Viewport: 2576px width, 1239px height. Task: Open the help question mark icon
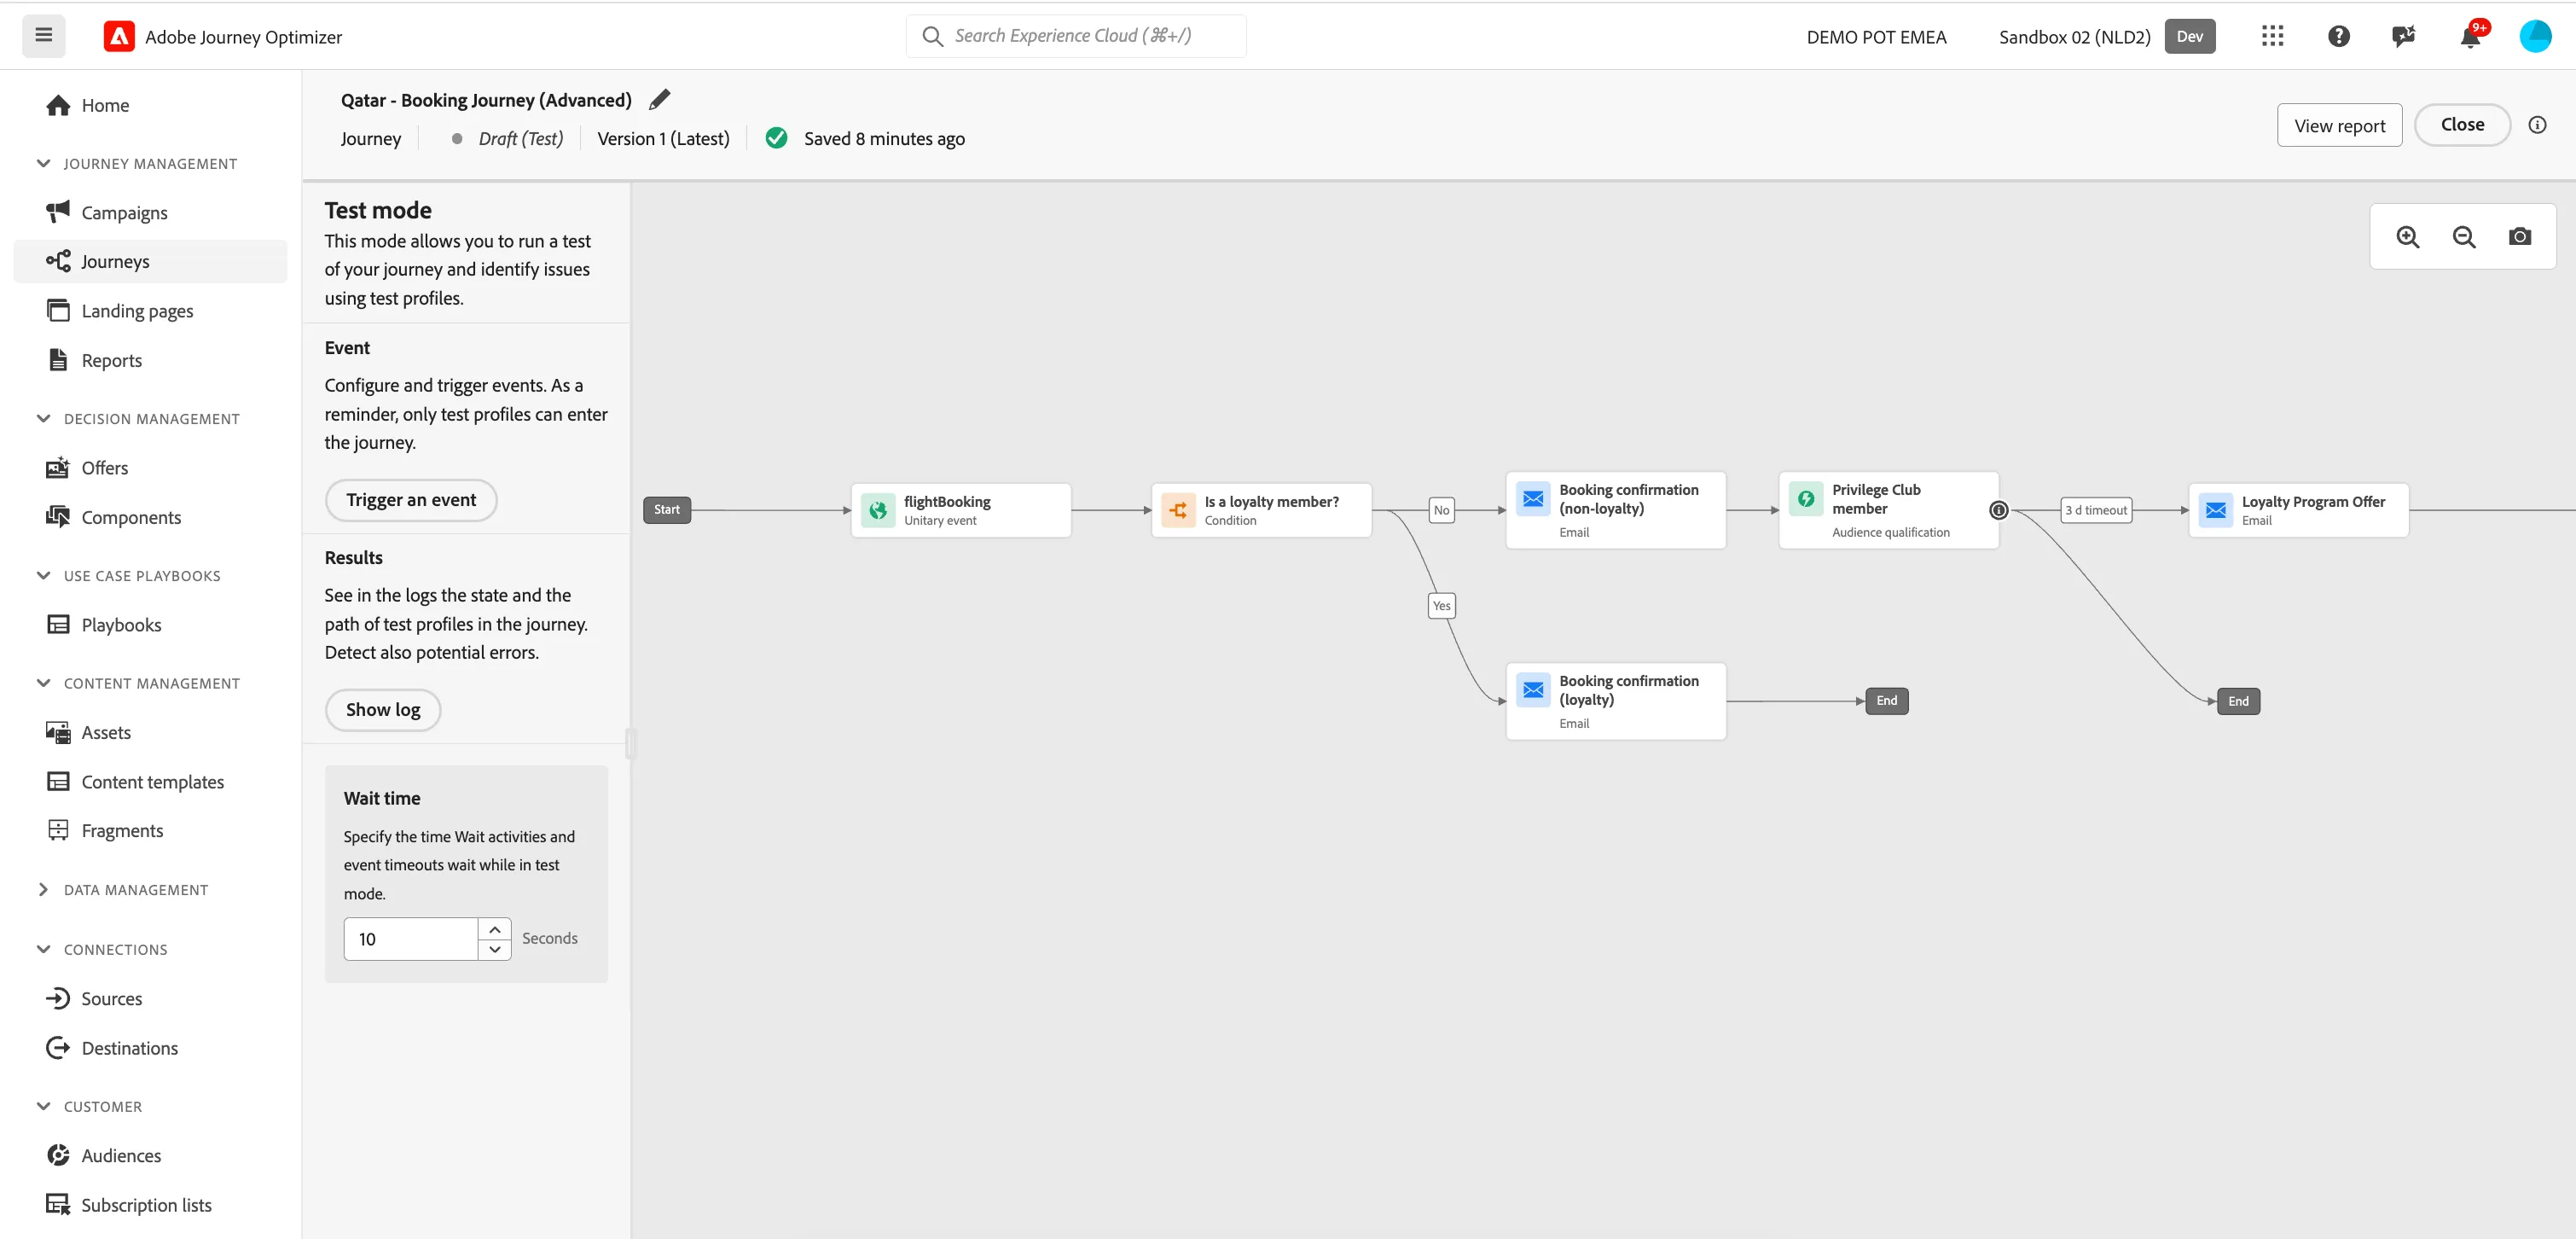point(2338,36)
